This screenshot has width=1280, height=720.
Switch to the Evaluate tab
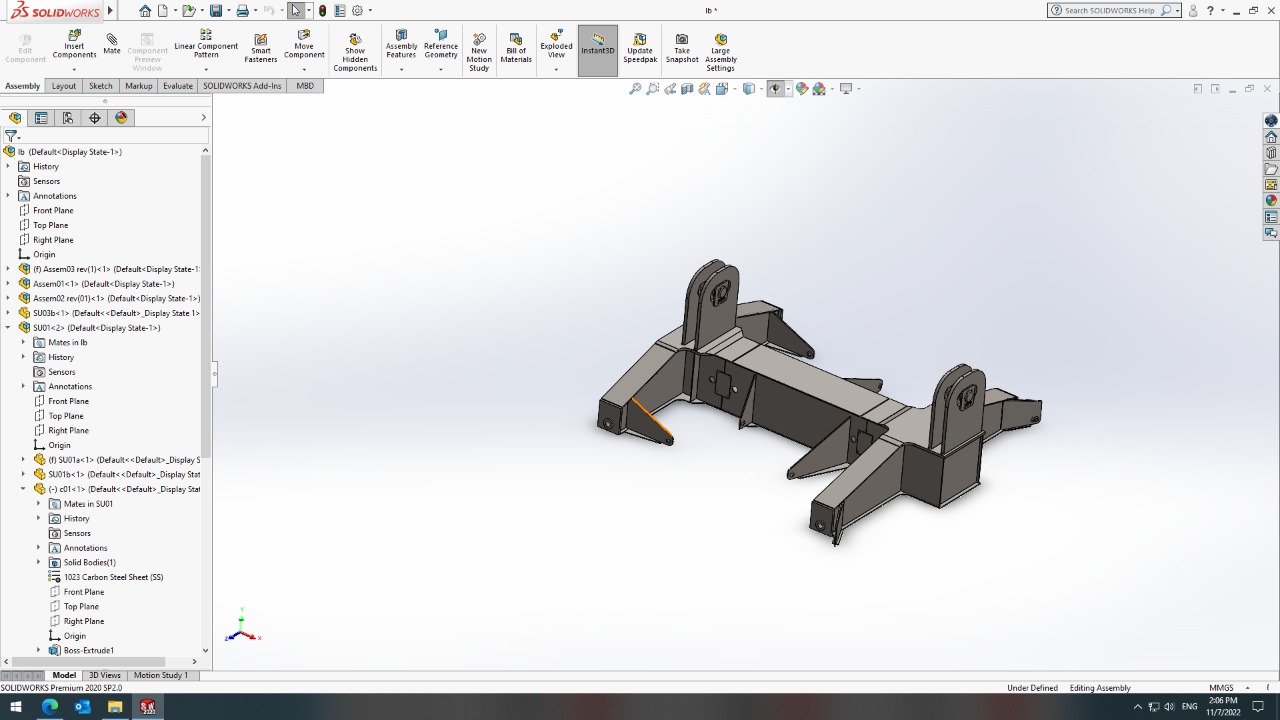[x=178, y=86]
